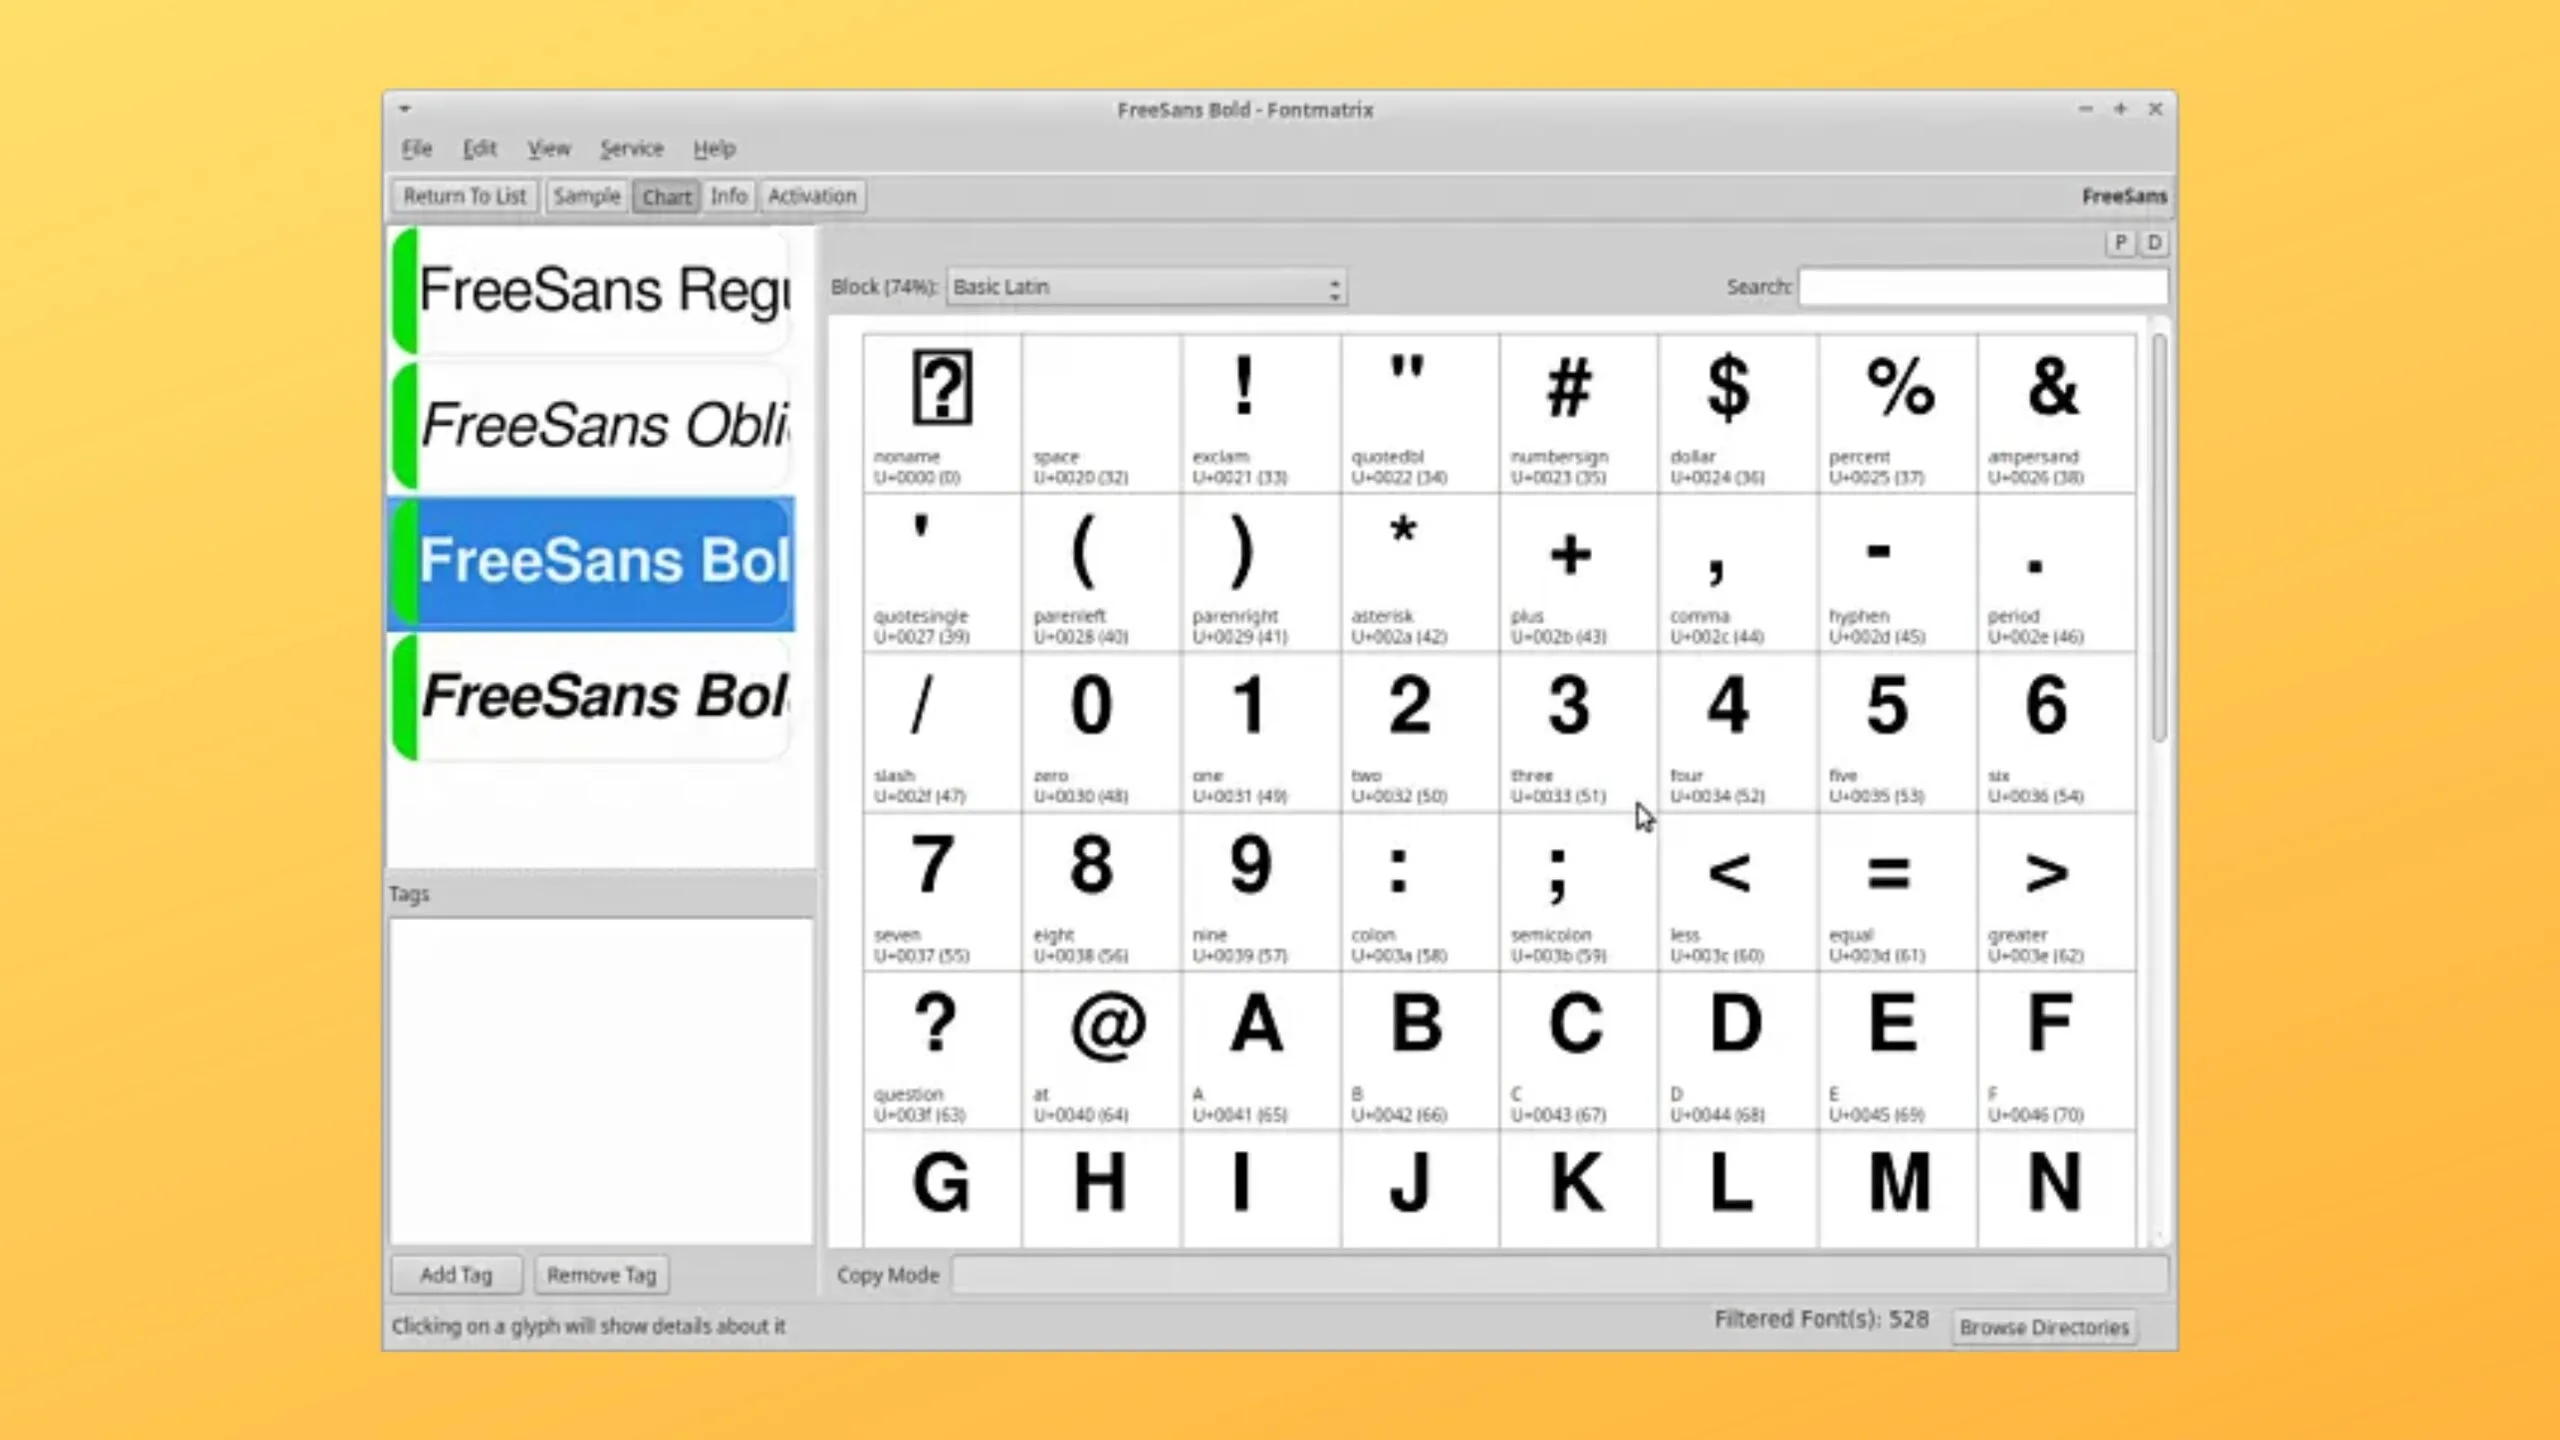The image size is (2560, 1440).
Task: Click the 'Filtered Font(s): 528' status text
Action: pyautogui.click(x=1821, y=1320)
